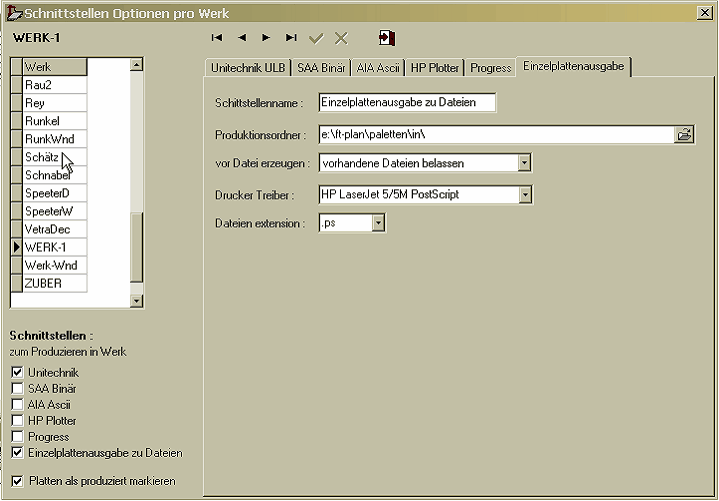
Task: Click the exit door icon
Action: coord(387,38)
